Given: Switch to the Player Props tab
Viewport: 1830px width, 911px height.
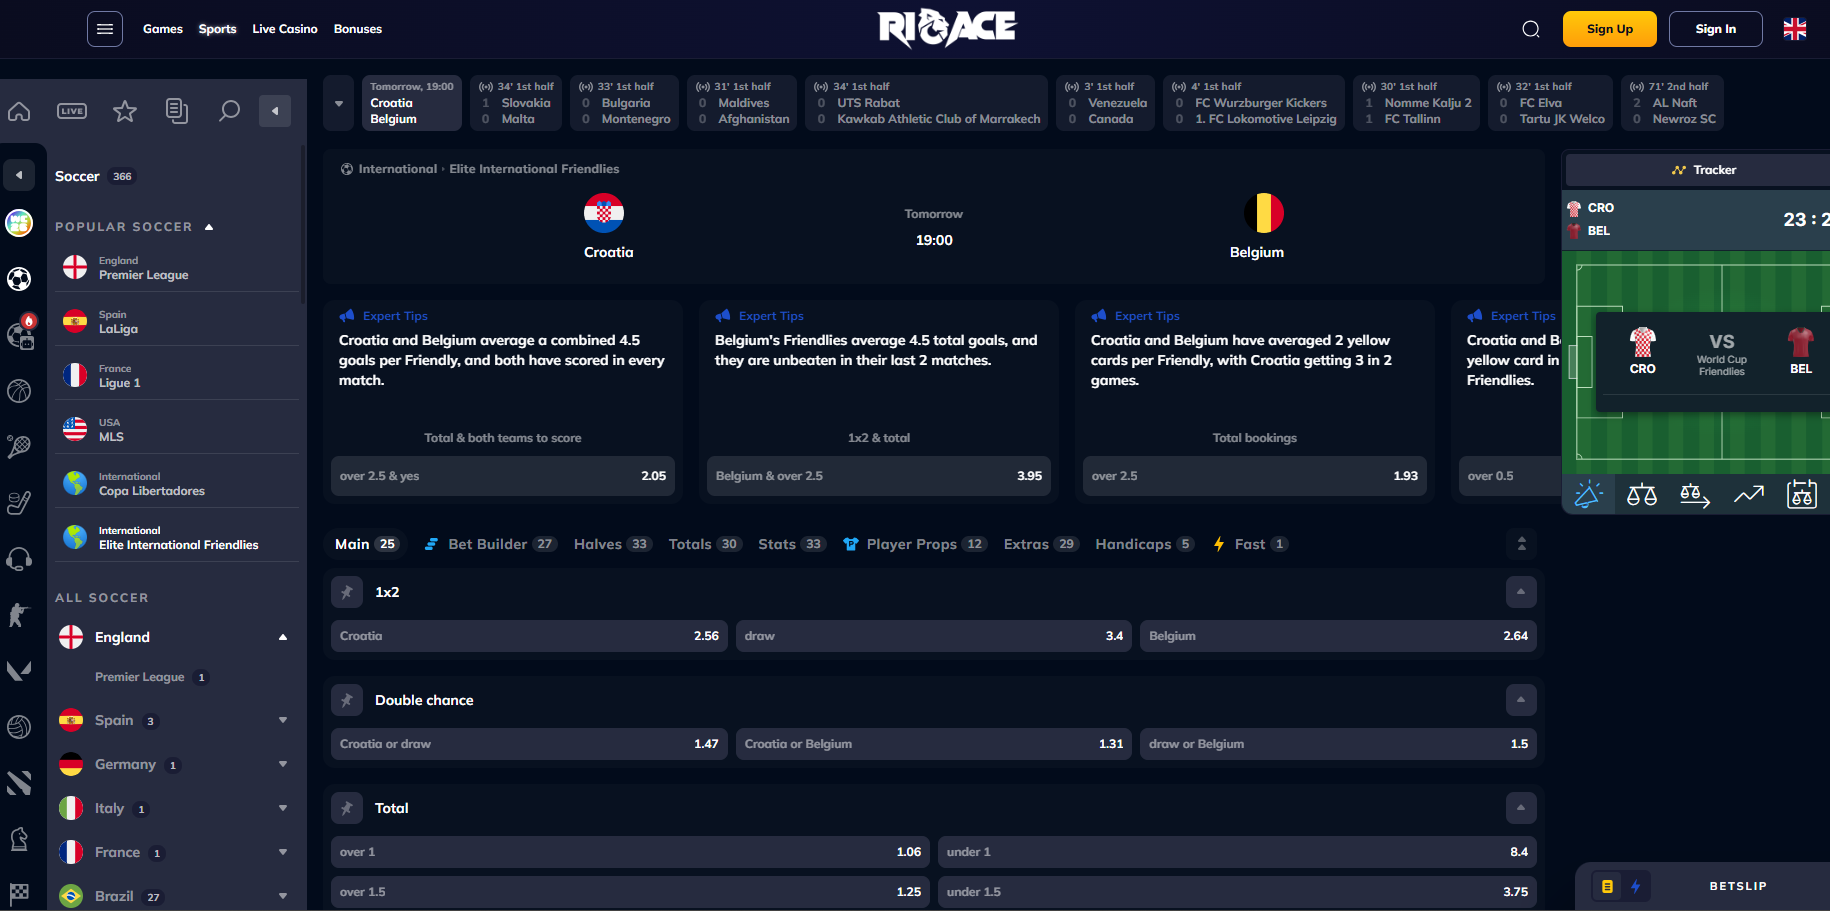Looking at the screenshot, I should 914,544.
